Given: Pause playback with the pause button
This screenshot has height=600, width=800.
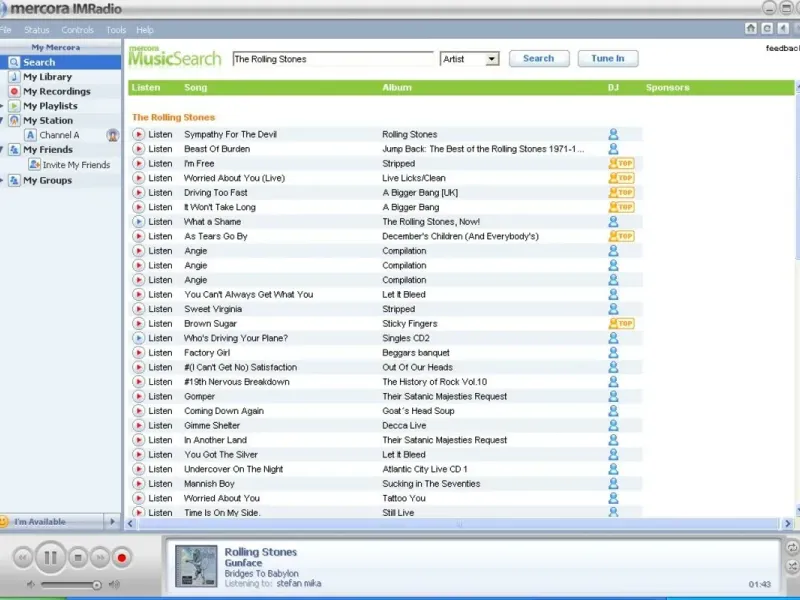Looking at the screenshot, I should (50, 558).
